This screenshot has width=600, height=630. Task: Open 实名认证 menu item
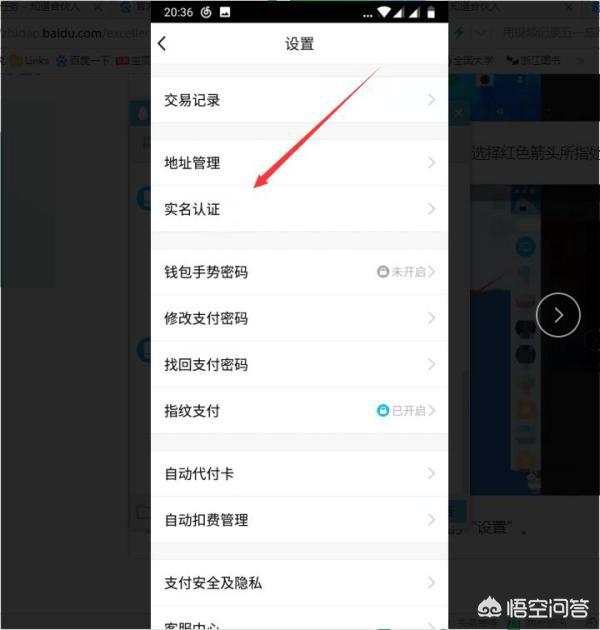tap(299, 209)
